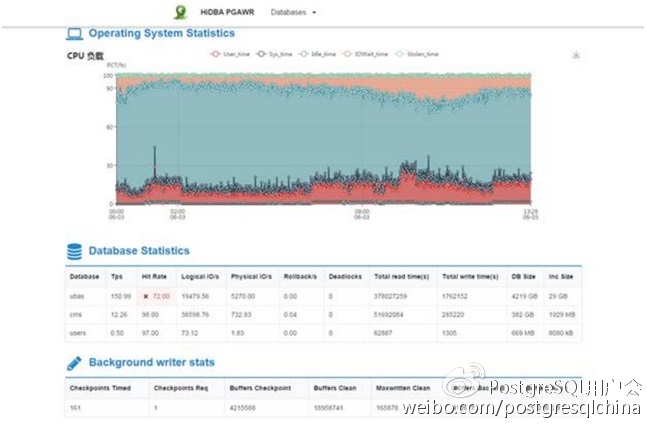
Task: Click the database stack icon
Action: [x=74, y=250]
